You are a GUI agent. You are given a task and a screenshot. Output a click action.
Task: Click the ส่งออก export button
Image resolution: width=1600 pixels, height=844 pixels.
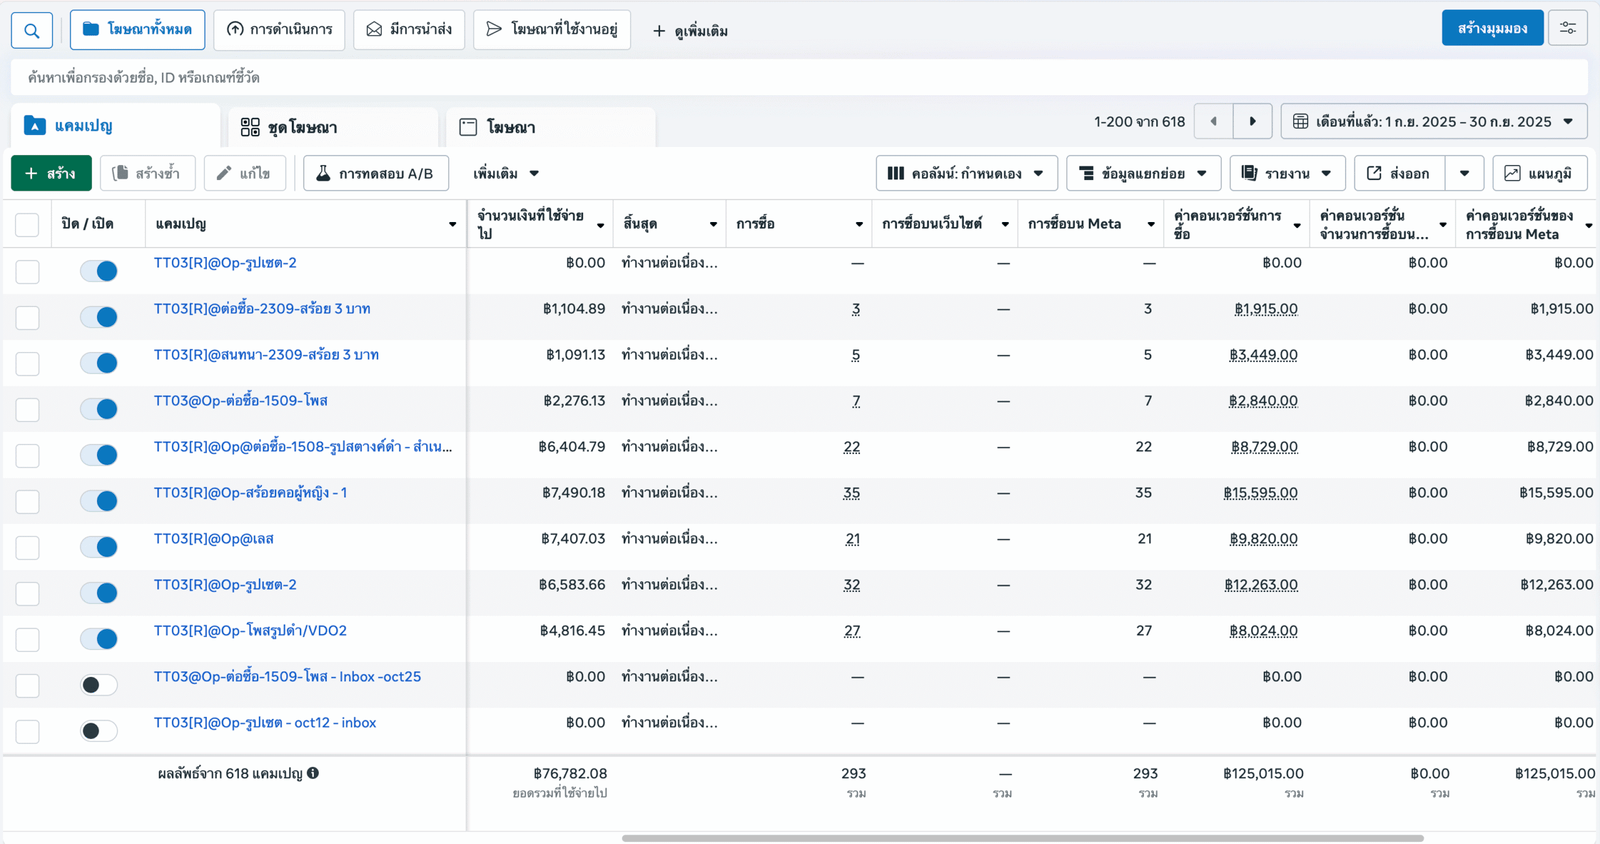point(1398,173)
